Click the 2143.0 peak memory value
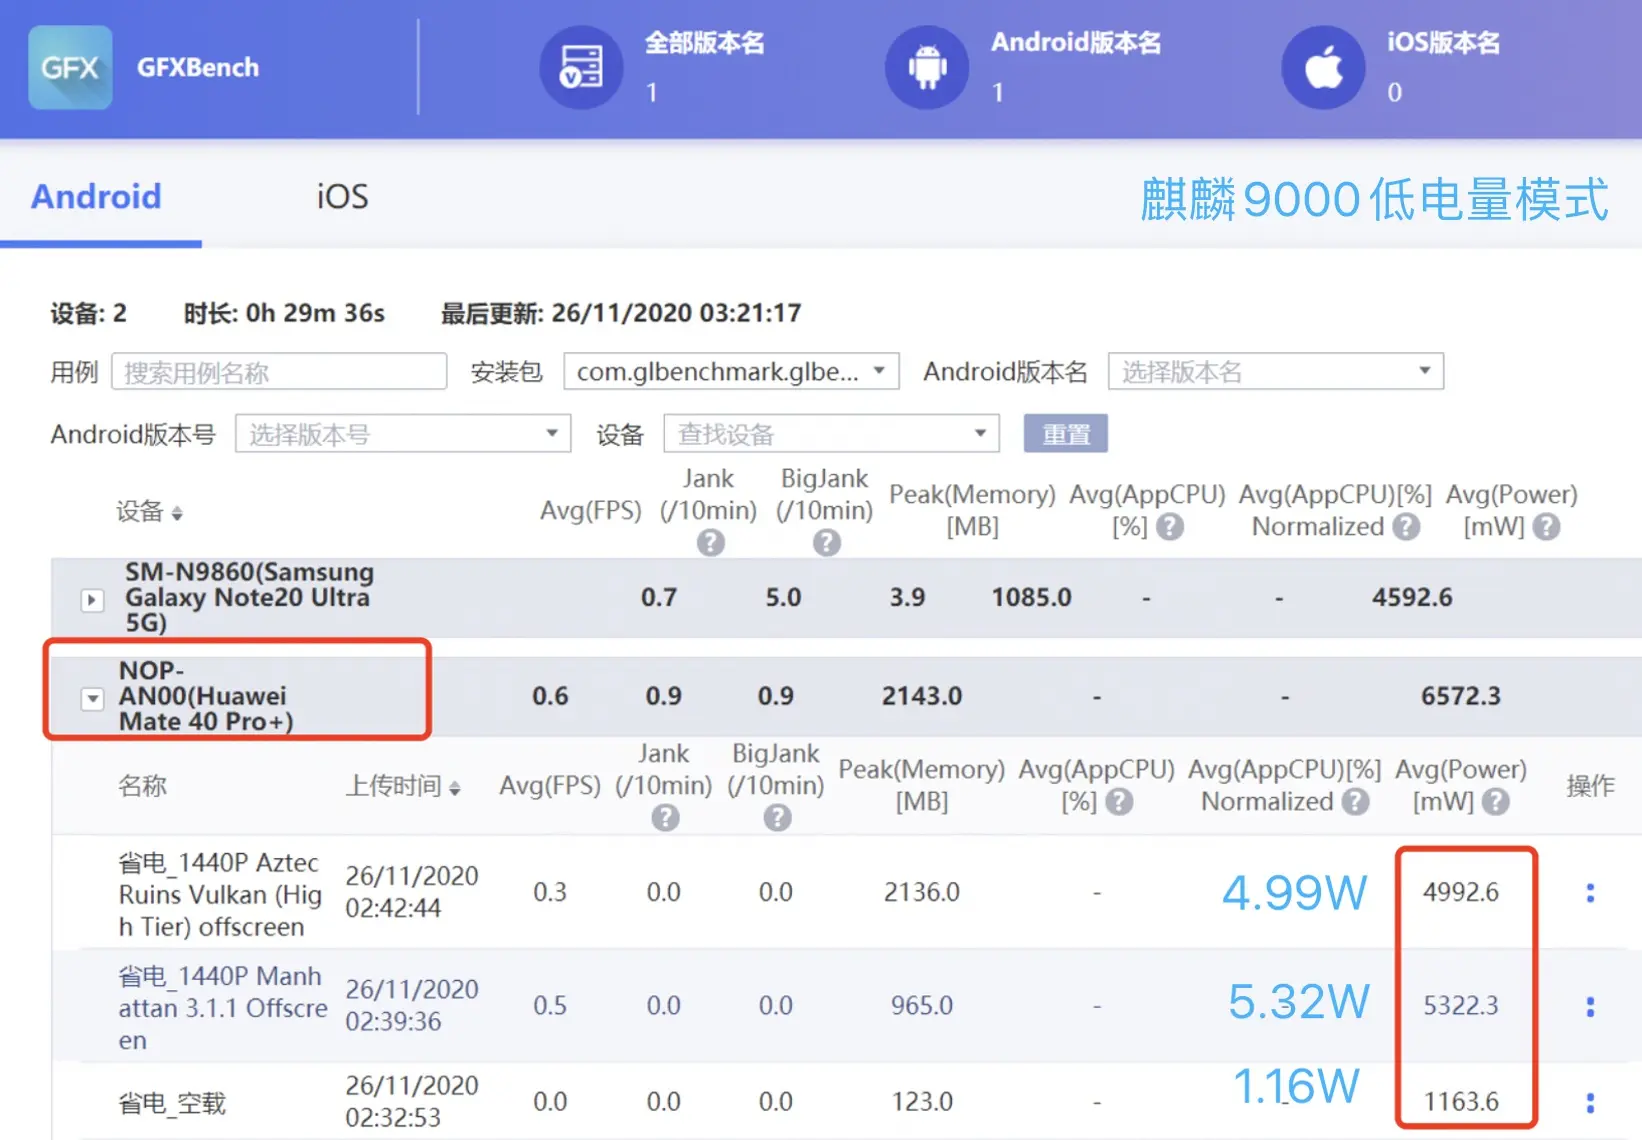The image size is (1642, 1140). tap(922, 696)
